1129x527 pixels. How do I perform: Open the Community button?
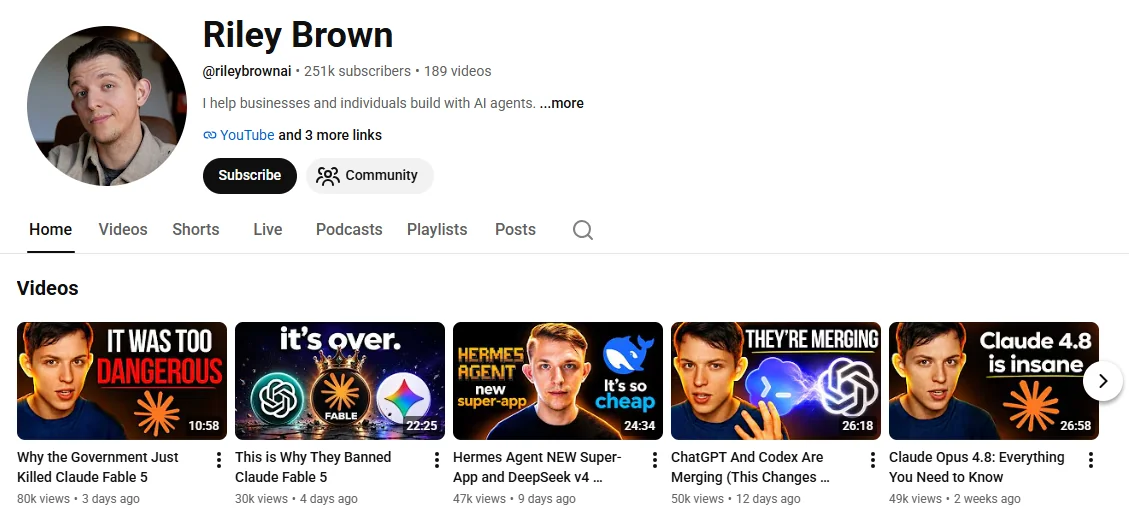[369, 176]
